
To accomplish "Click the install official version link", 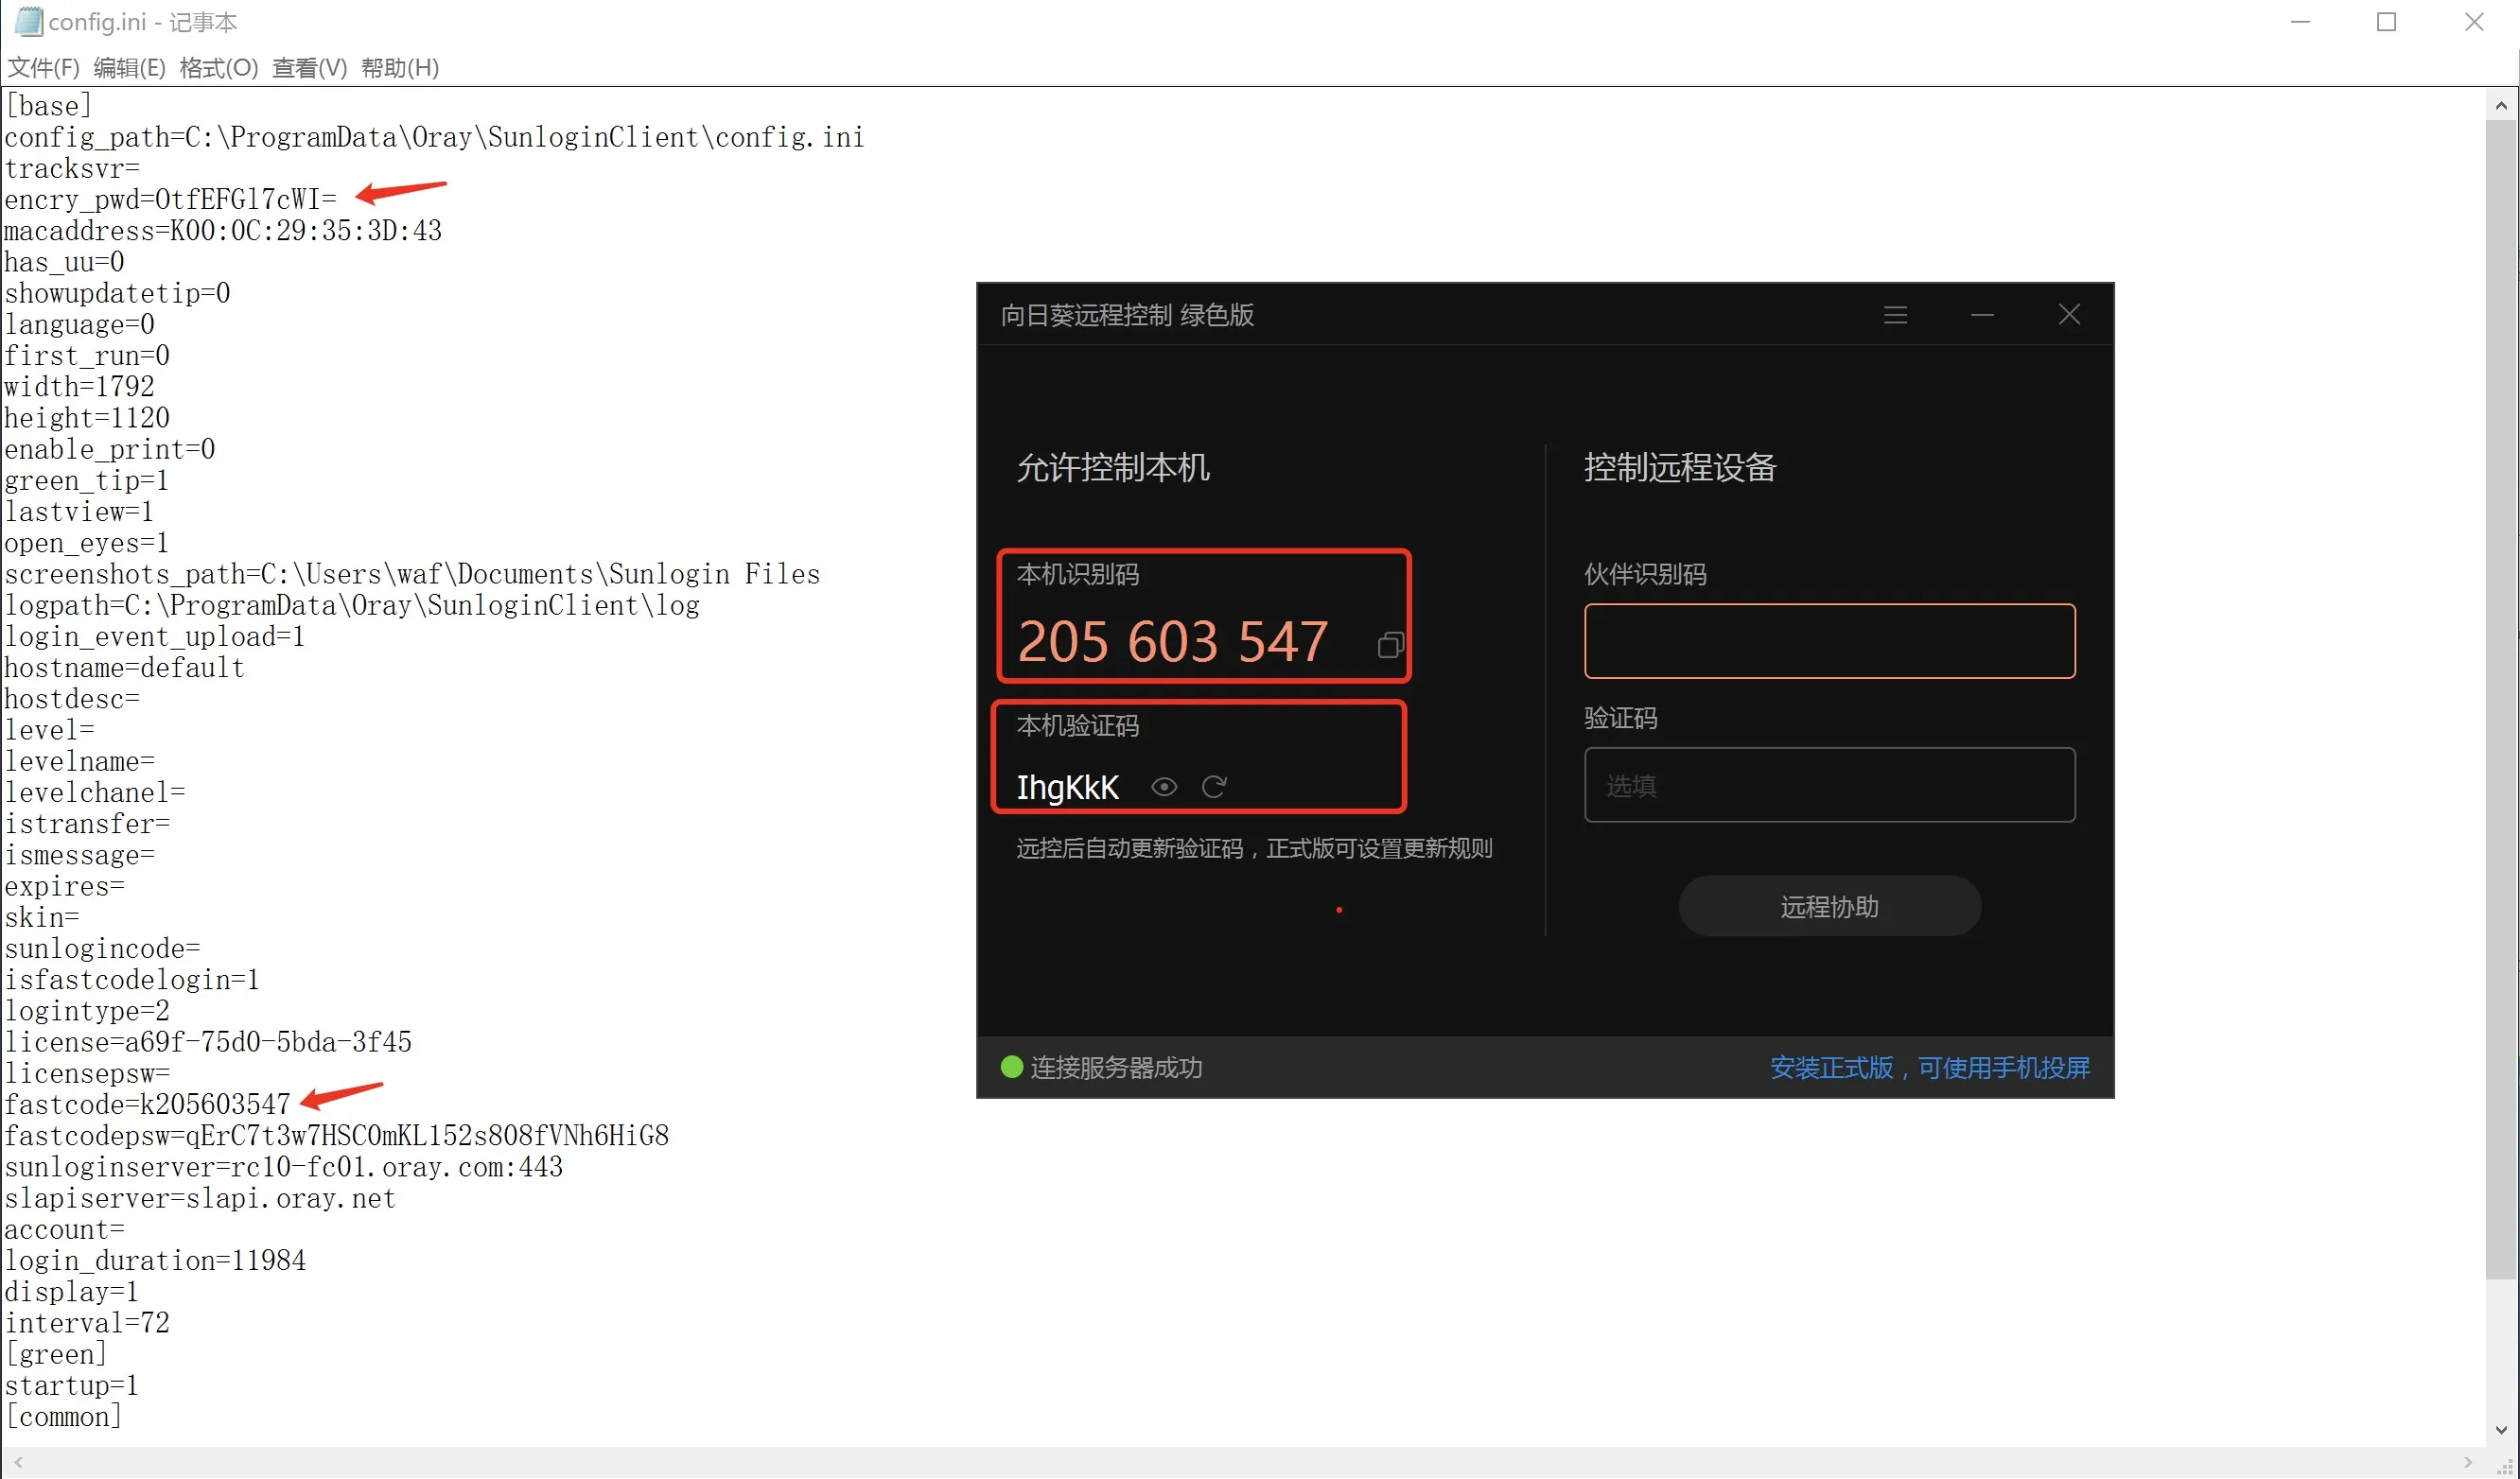I will (1929, 1067).
